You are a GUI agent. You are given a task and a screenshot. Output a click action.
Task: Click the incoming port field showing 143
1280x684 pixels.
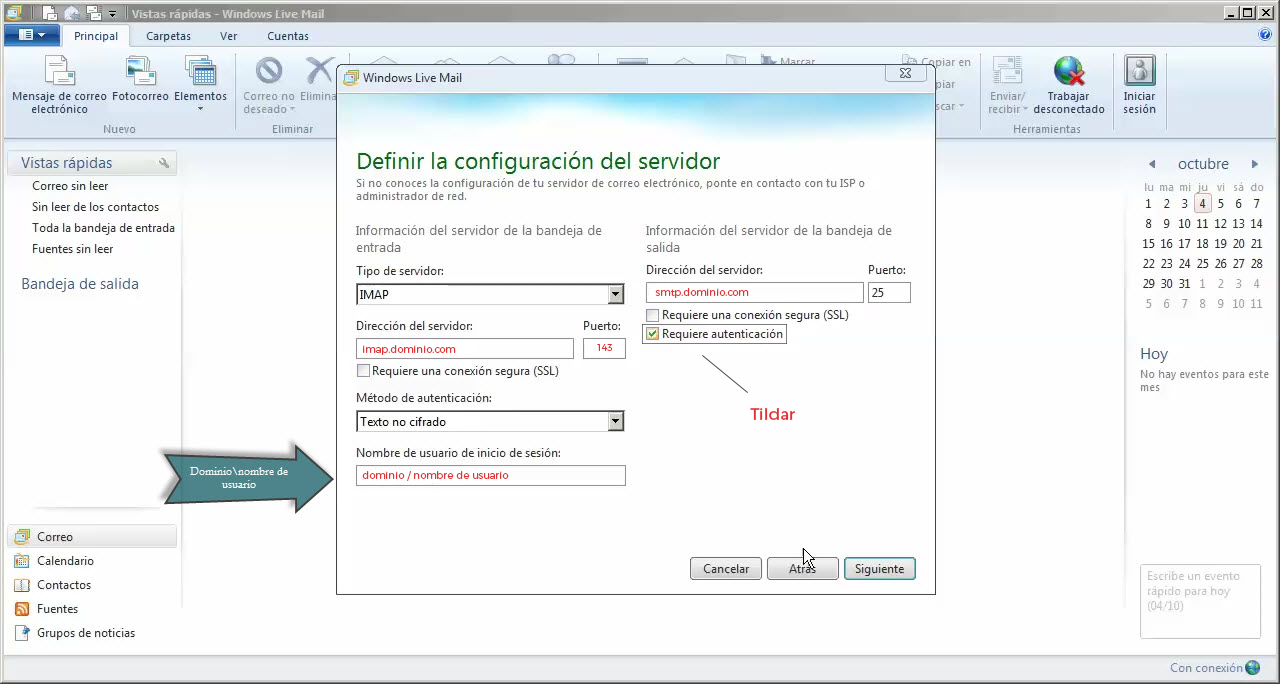[x=604, y=348]
